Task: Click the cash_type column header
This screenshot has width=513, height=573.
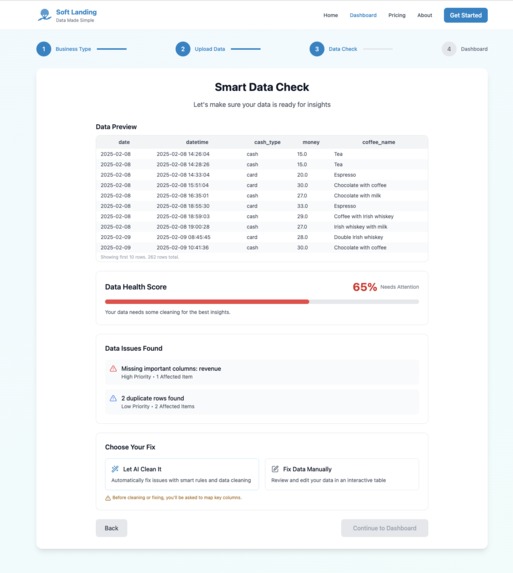Action: click(x=267, y=142)
